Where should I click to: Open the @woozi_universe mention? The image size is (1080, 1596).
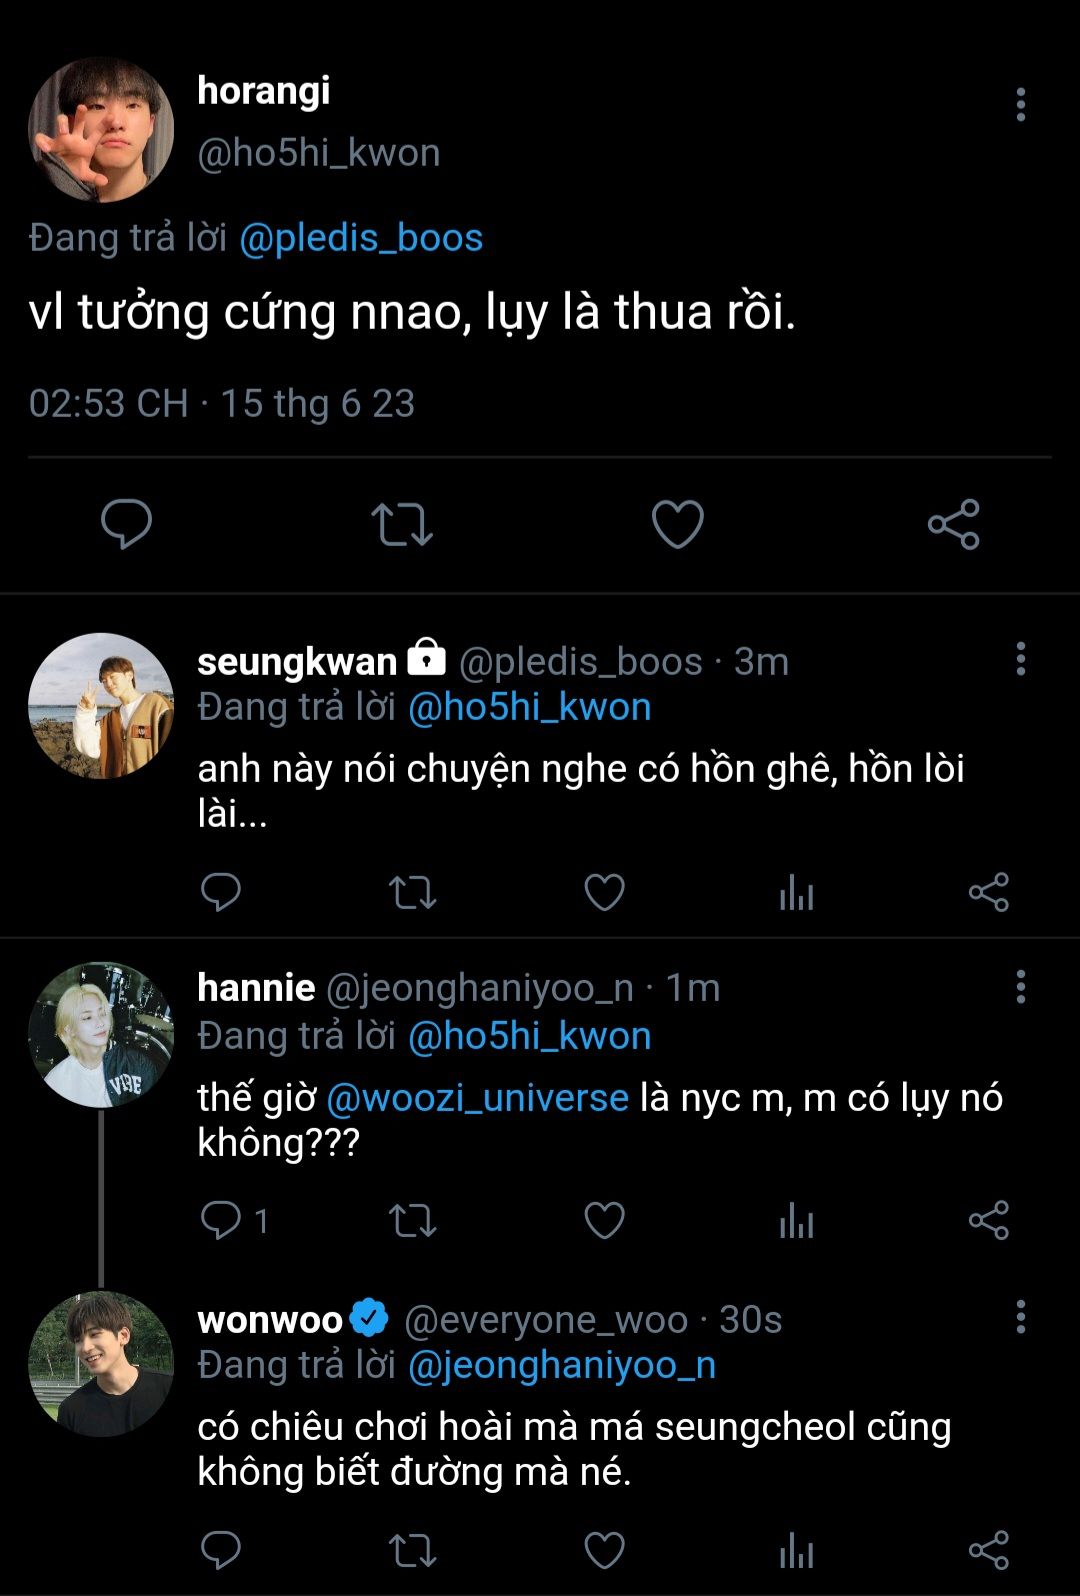478,1098
